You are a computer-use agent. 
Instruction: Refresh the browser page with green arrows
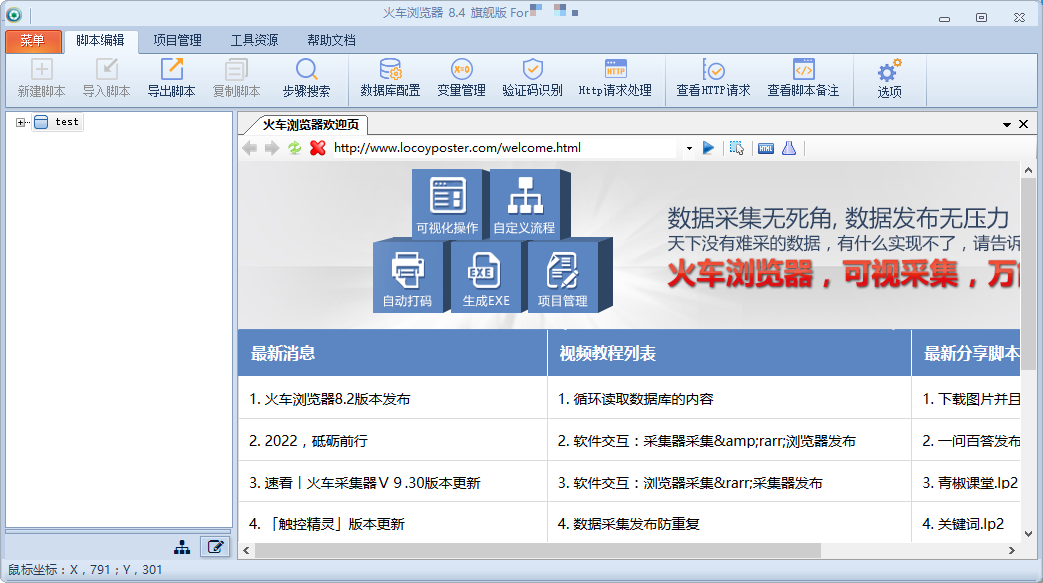pyautogui.click(x=295, y=148)
